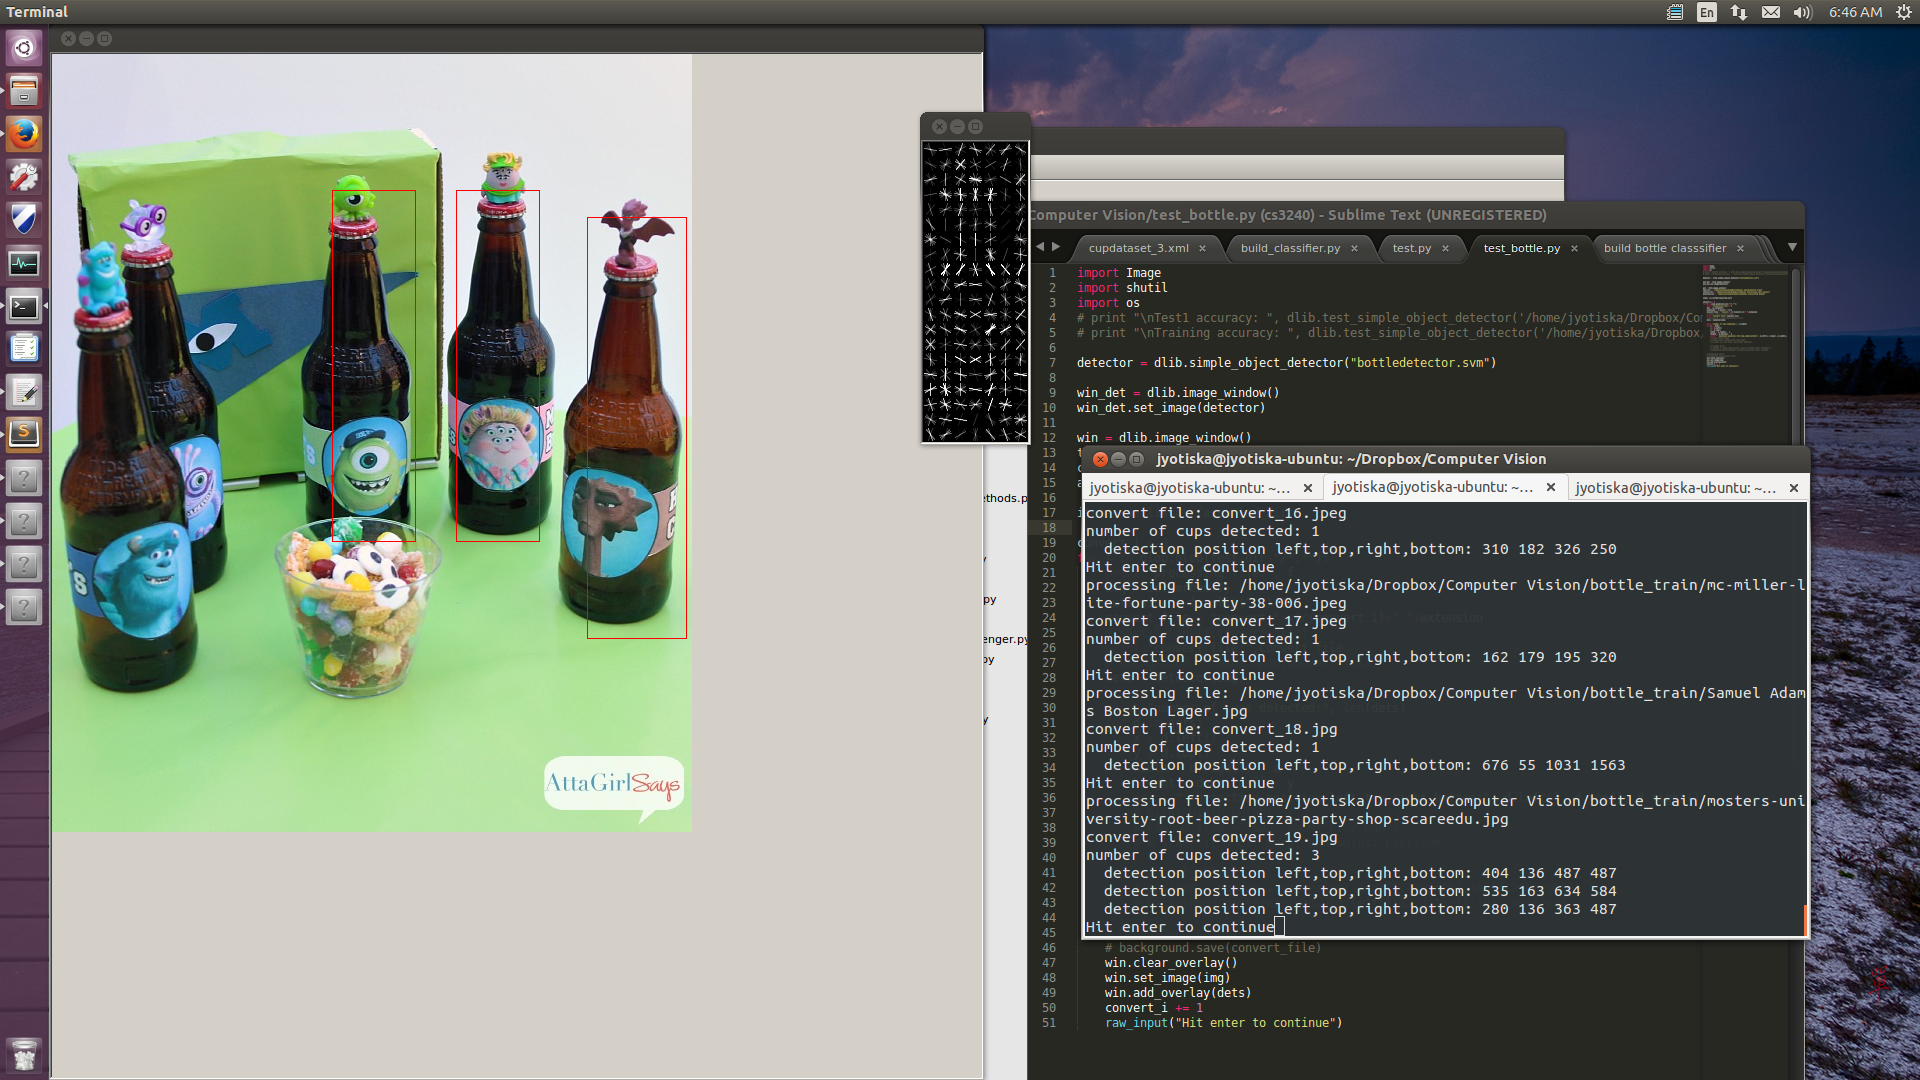
Task: Select the second terminal tab
Action: [1431, 487]
